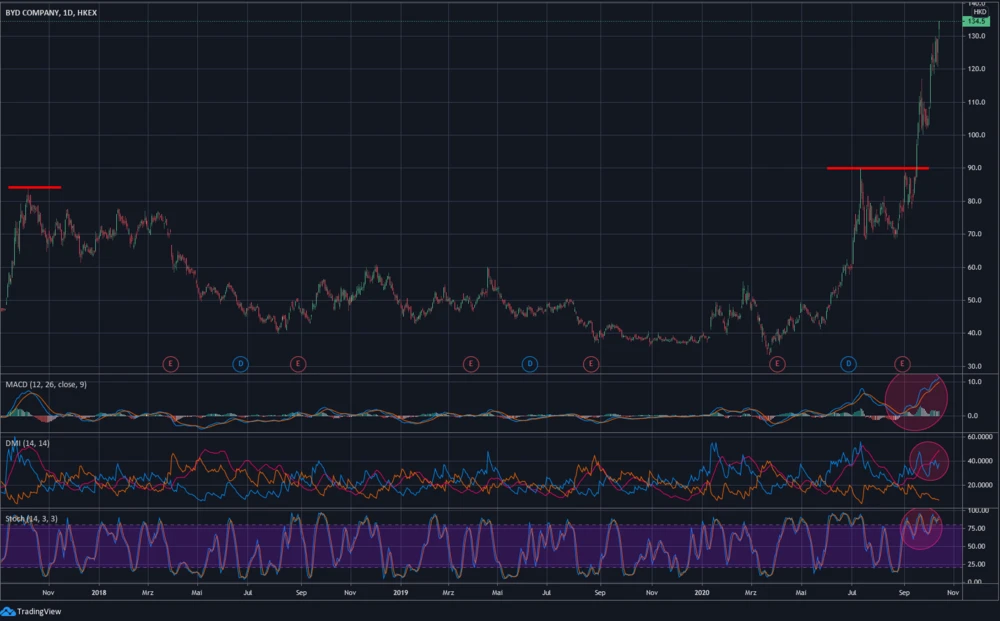Select the short red line above the 2017 high

coord(34,187)
